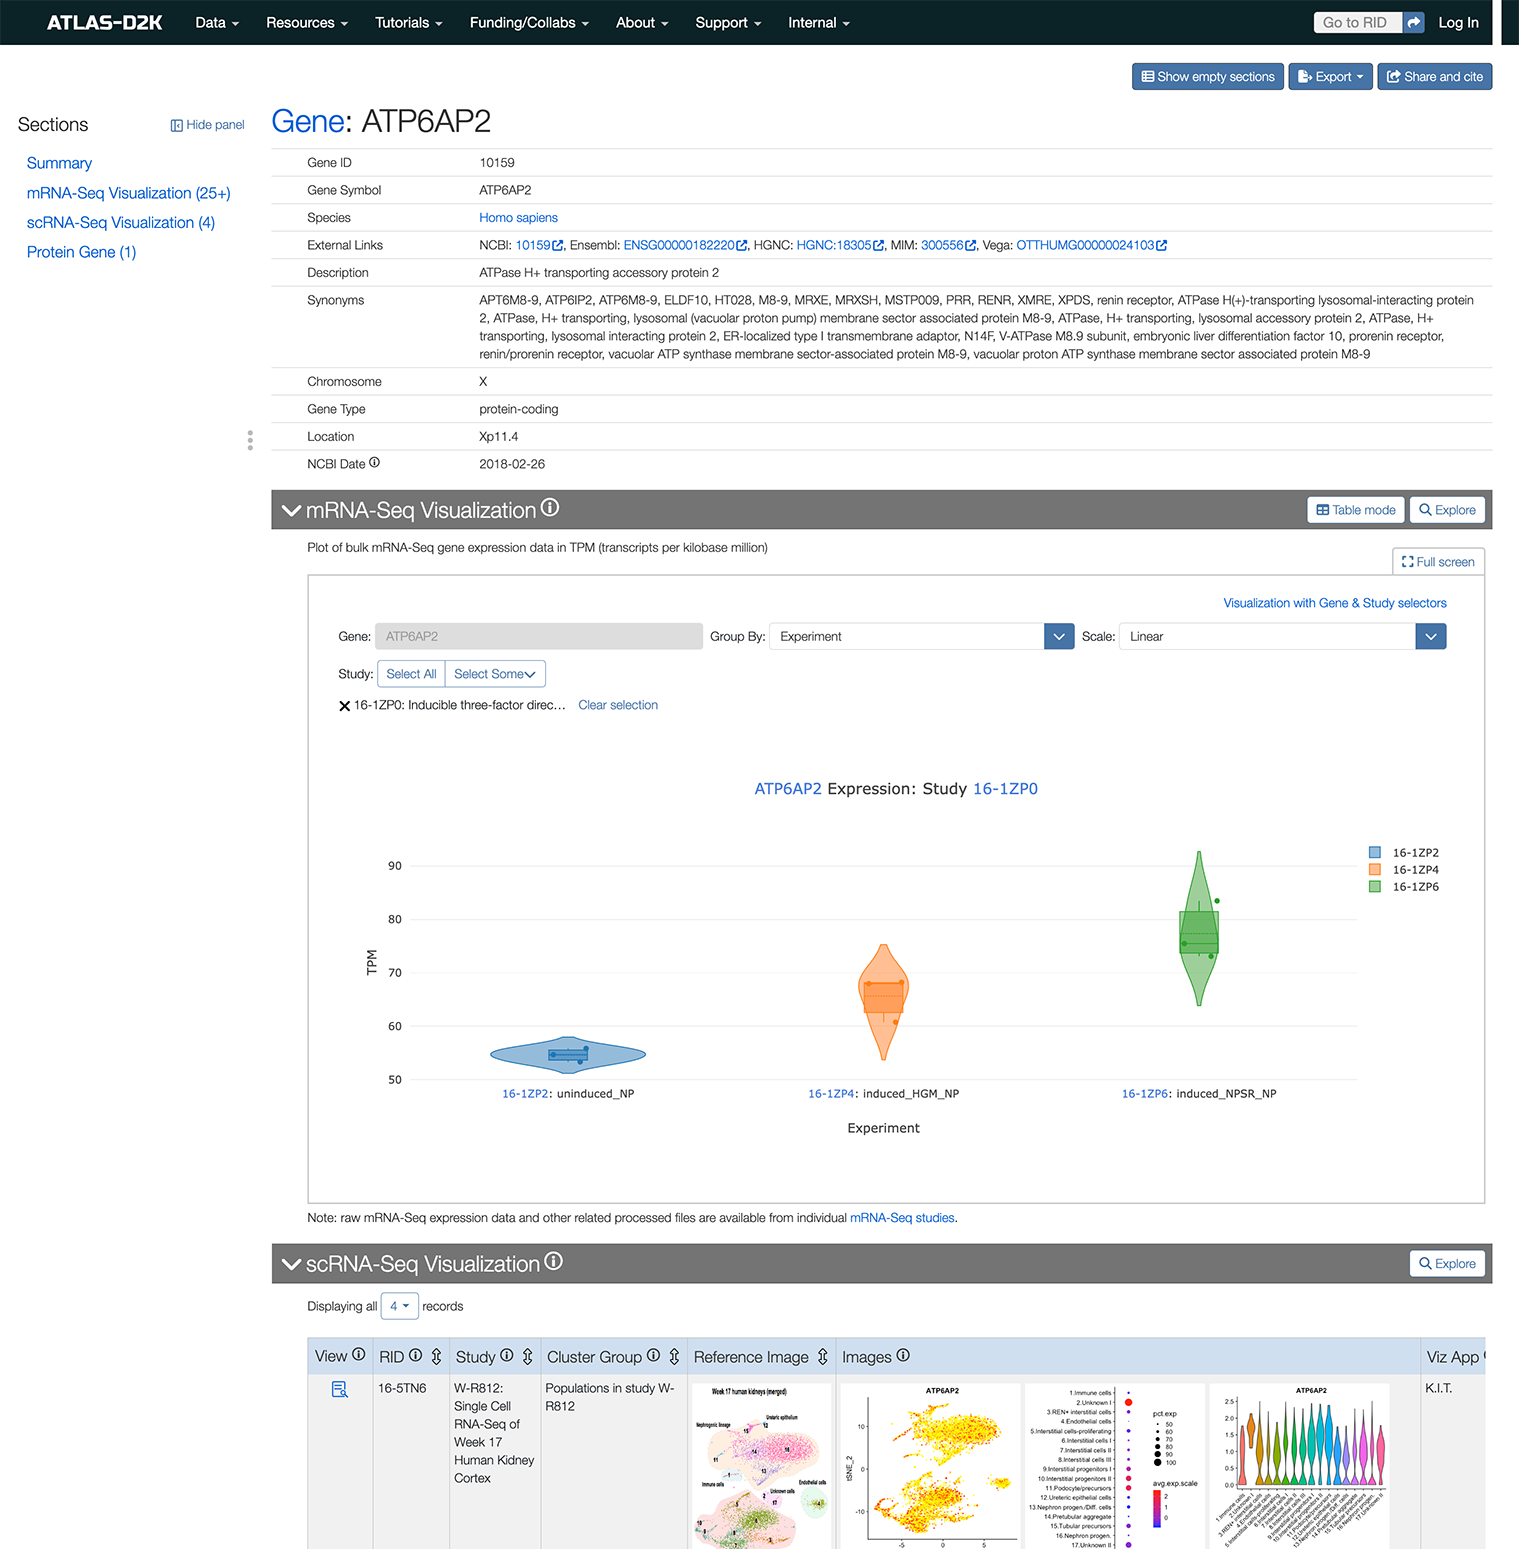The image size is (1519, 1549).
Task: Change the records per page dropdown
Action: click(399, 1306)
